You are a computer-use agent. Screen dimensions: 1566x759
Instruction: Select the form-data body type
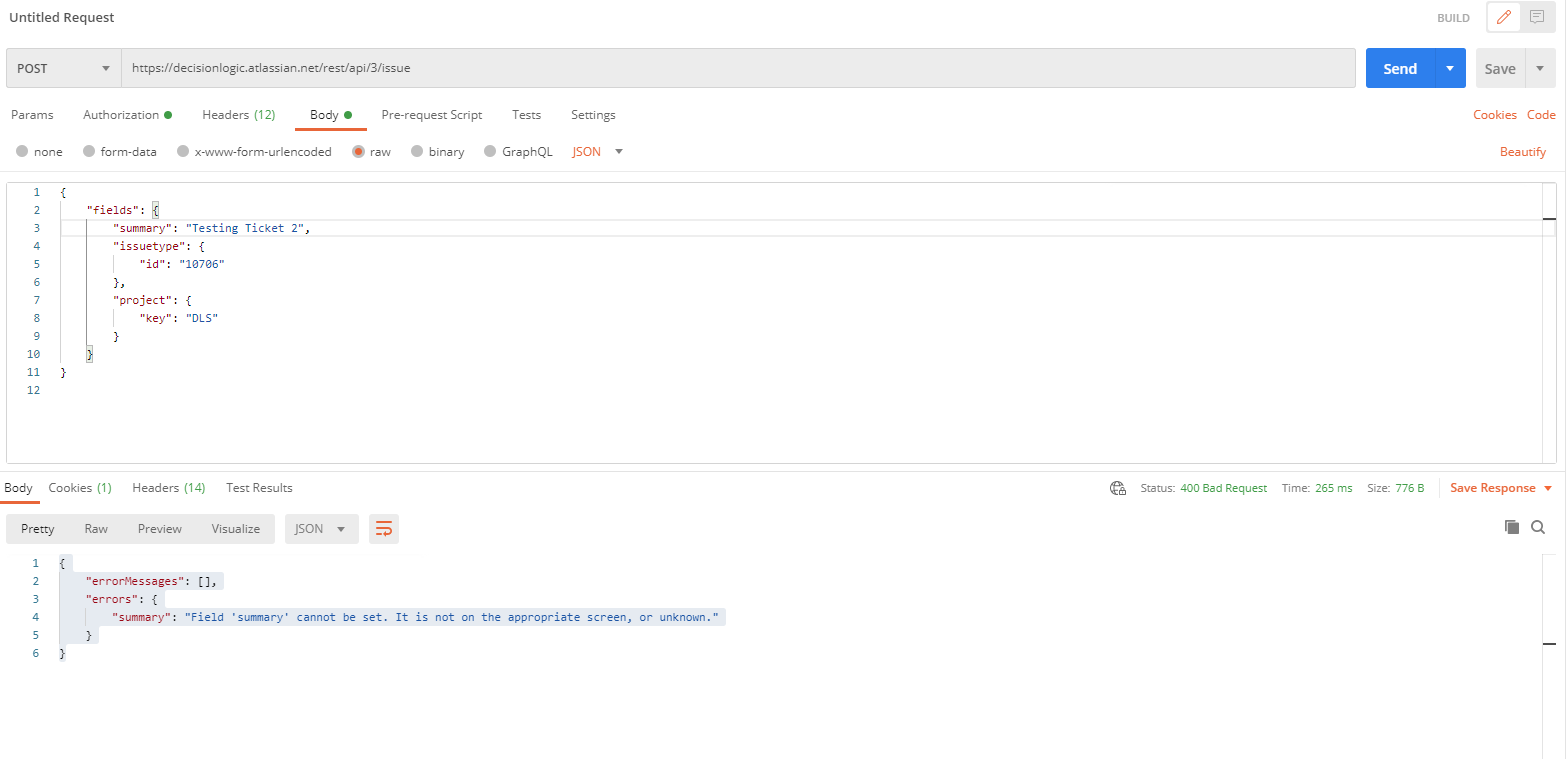coord(121,151)
